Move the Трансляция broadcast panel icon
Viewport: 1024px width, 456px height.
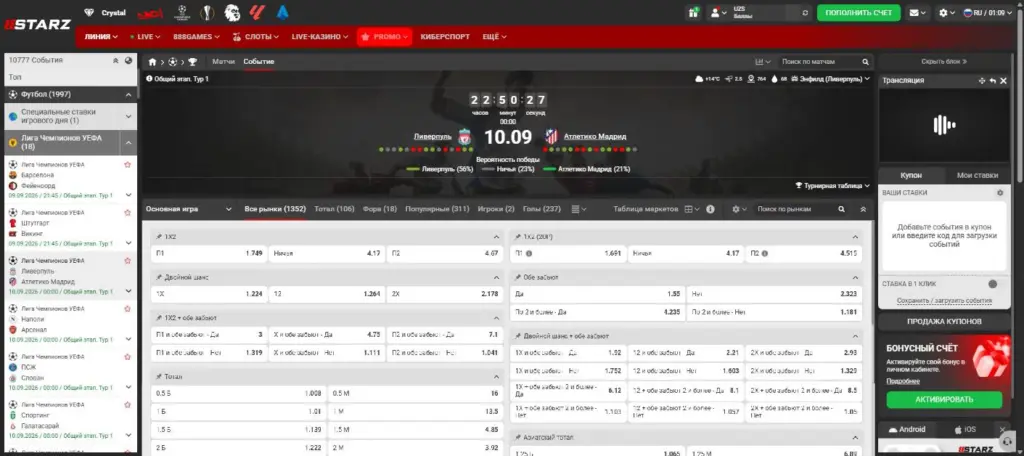pyautogui.click(x=982, y=80)
